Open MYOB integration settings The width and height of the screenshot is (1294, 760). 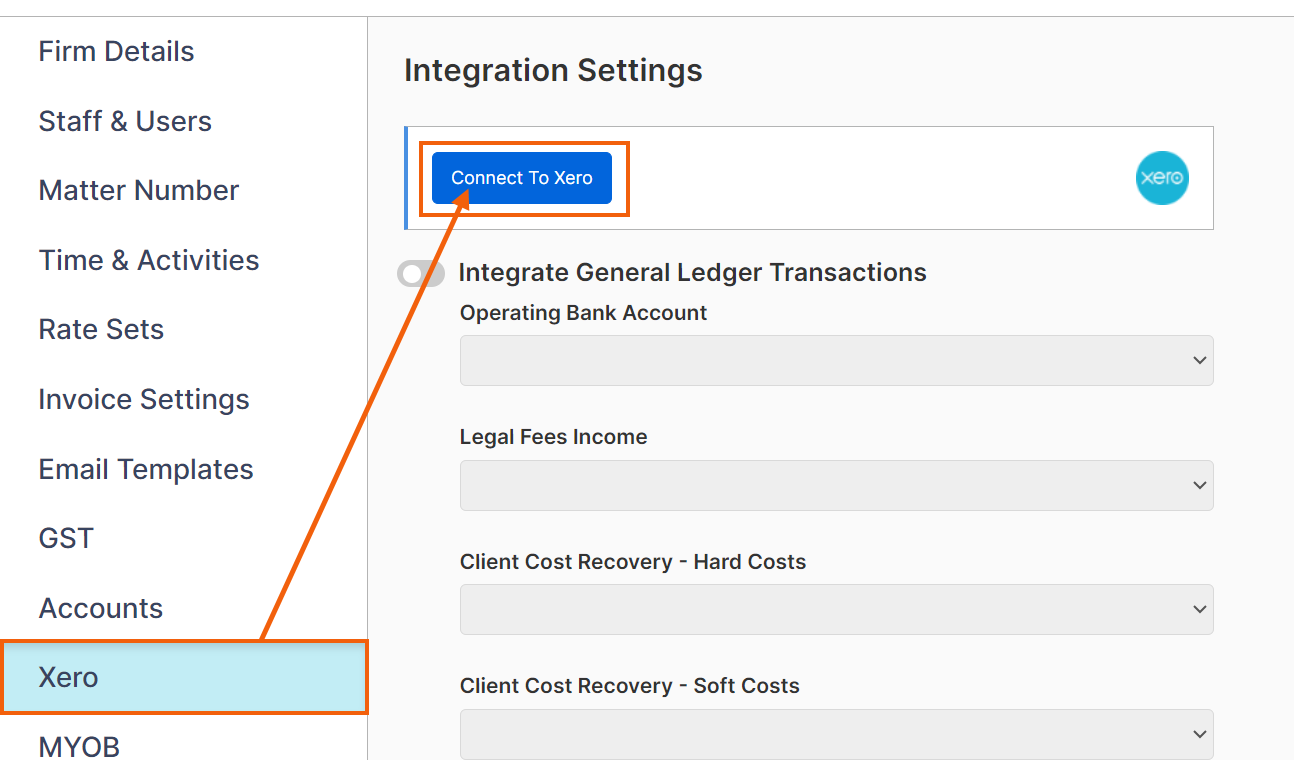click(79, 746)
